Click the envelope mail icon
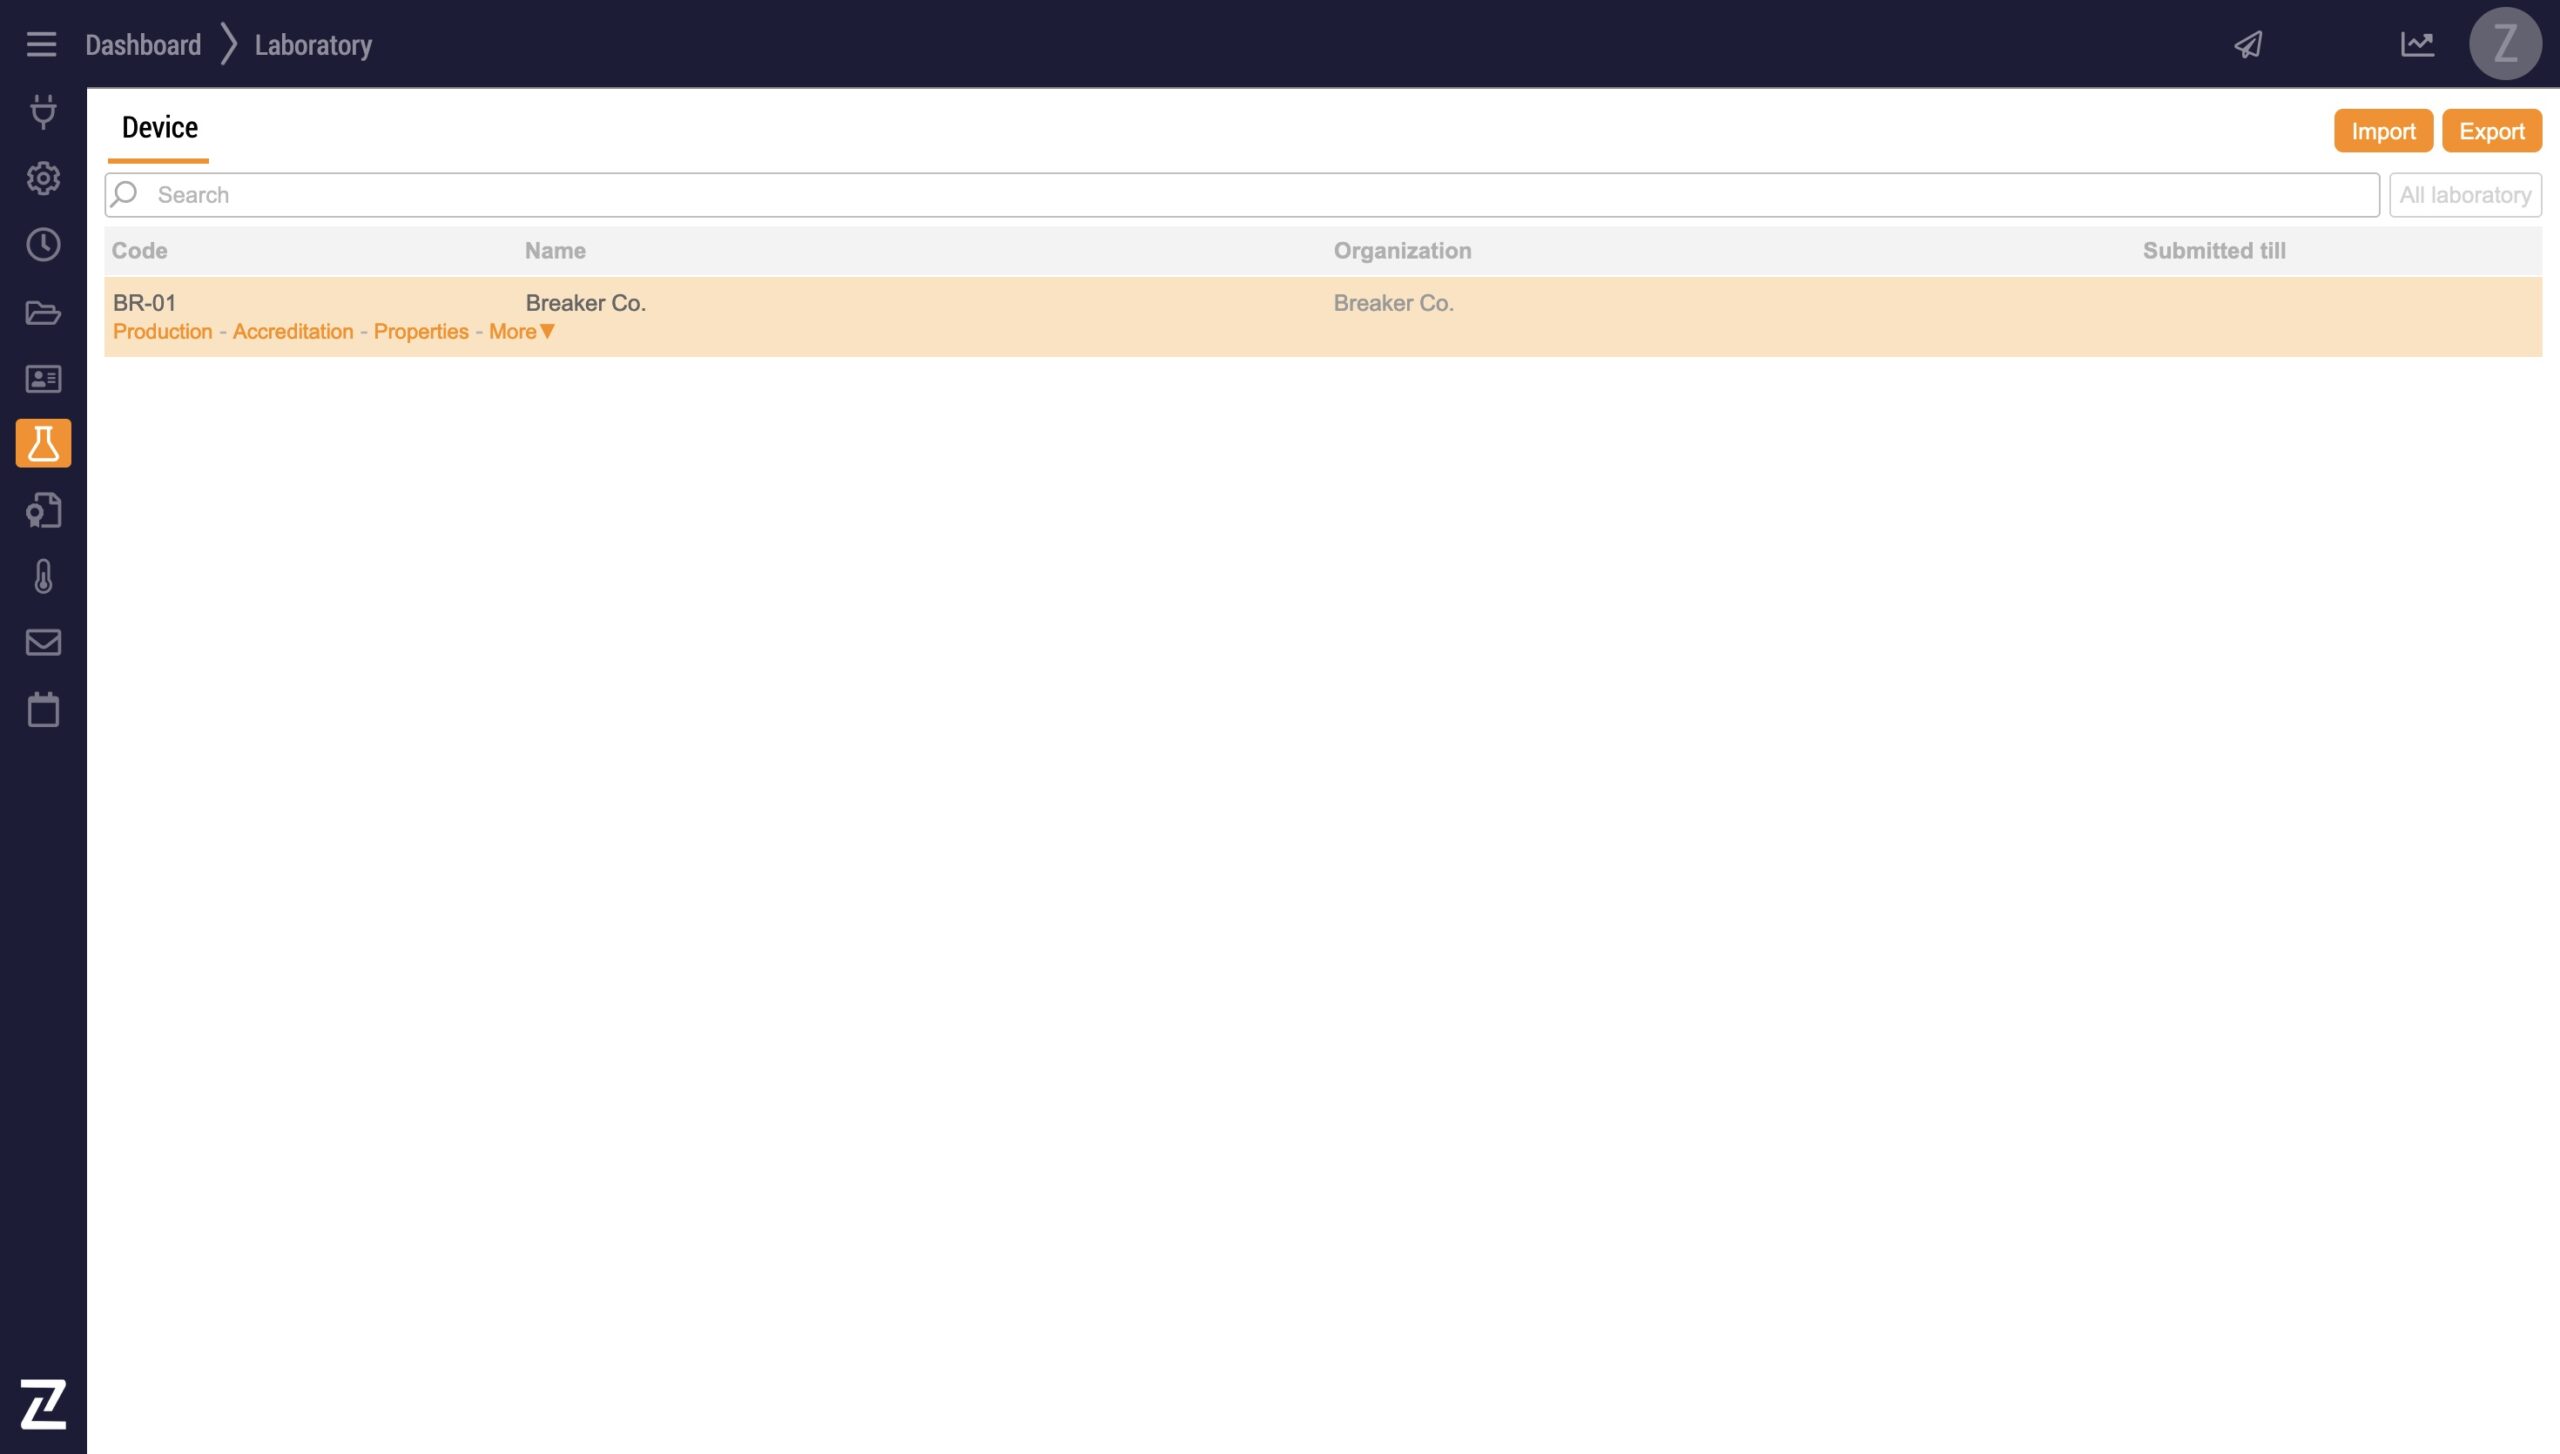2560x1454 pixels. (x=43, y=642)
